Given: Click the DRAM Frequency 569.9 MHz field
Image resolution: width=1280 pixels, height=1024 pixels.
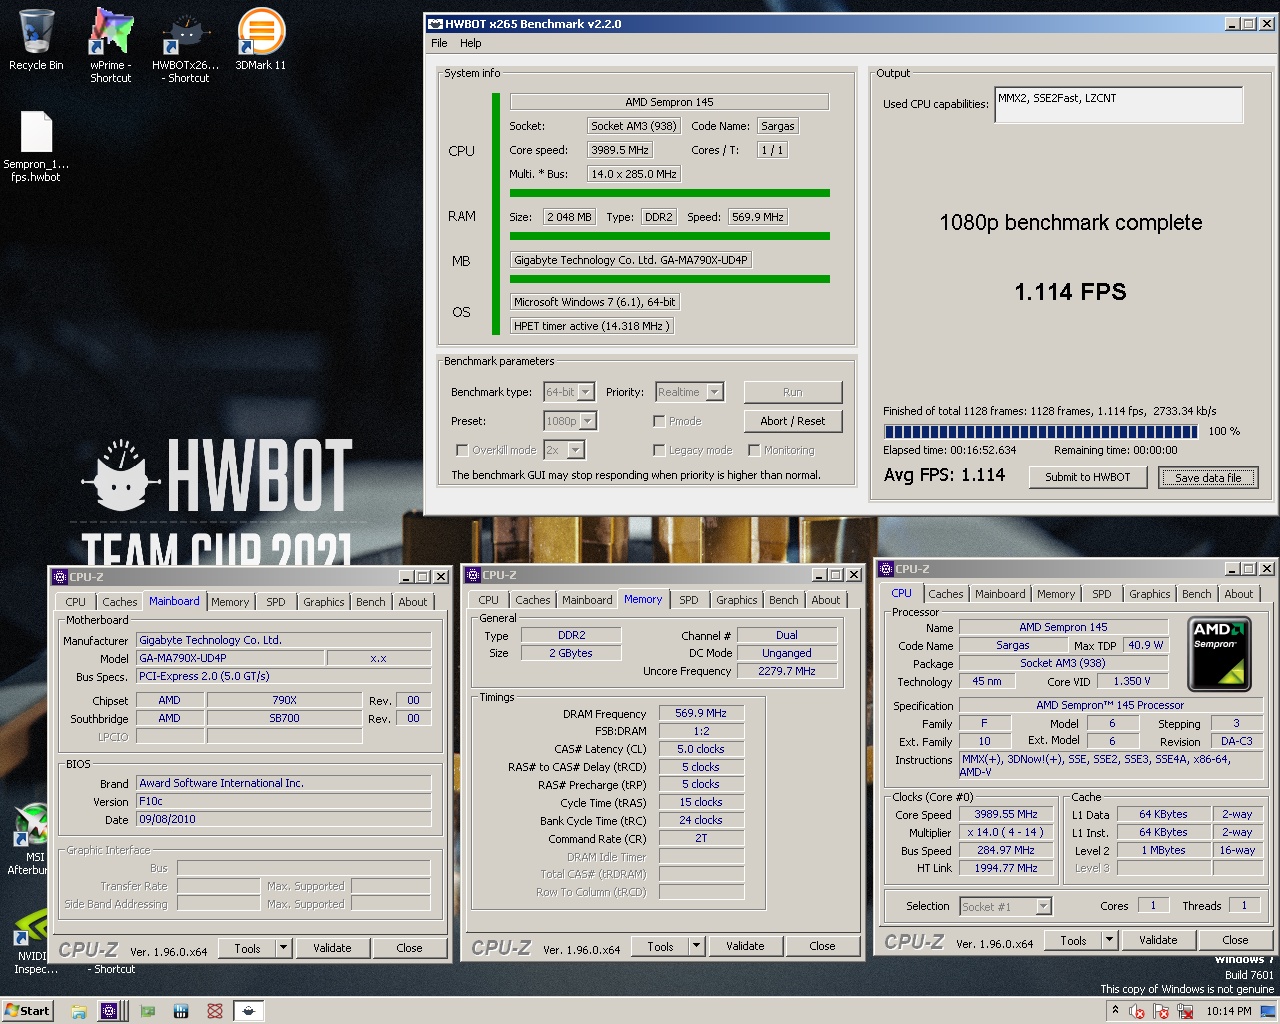Looking at the screenshot, I should click(x=700, y=713).
